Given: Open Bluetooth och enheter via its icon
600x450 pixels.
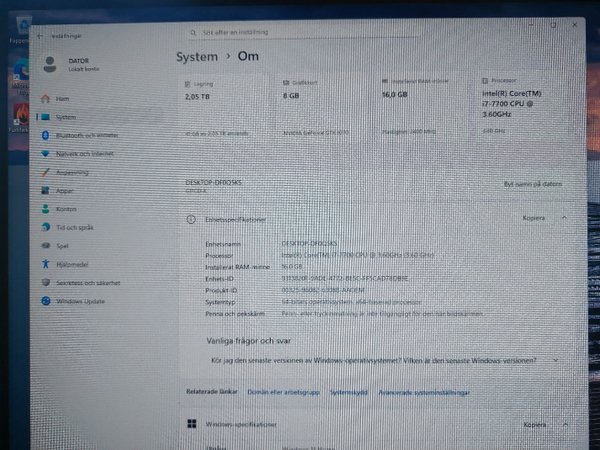Looking at the screenshot, I should click(x=44, y=135).
